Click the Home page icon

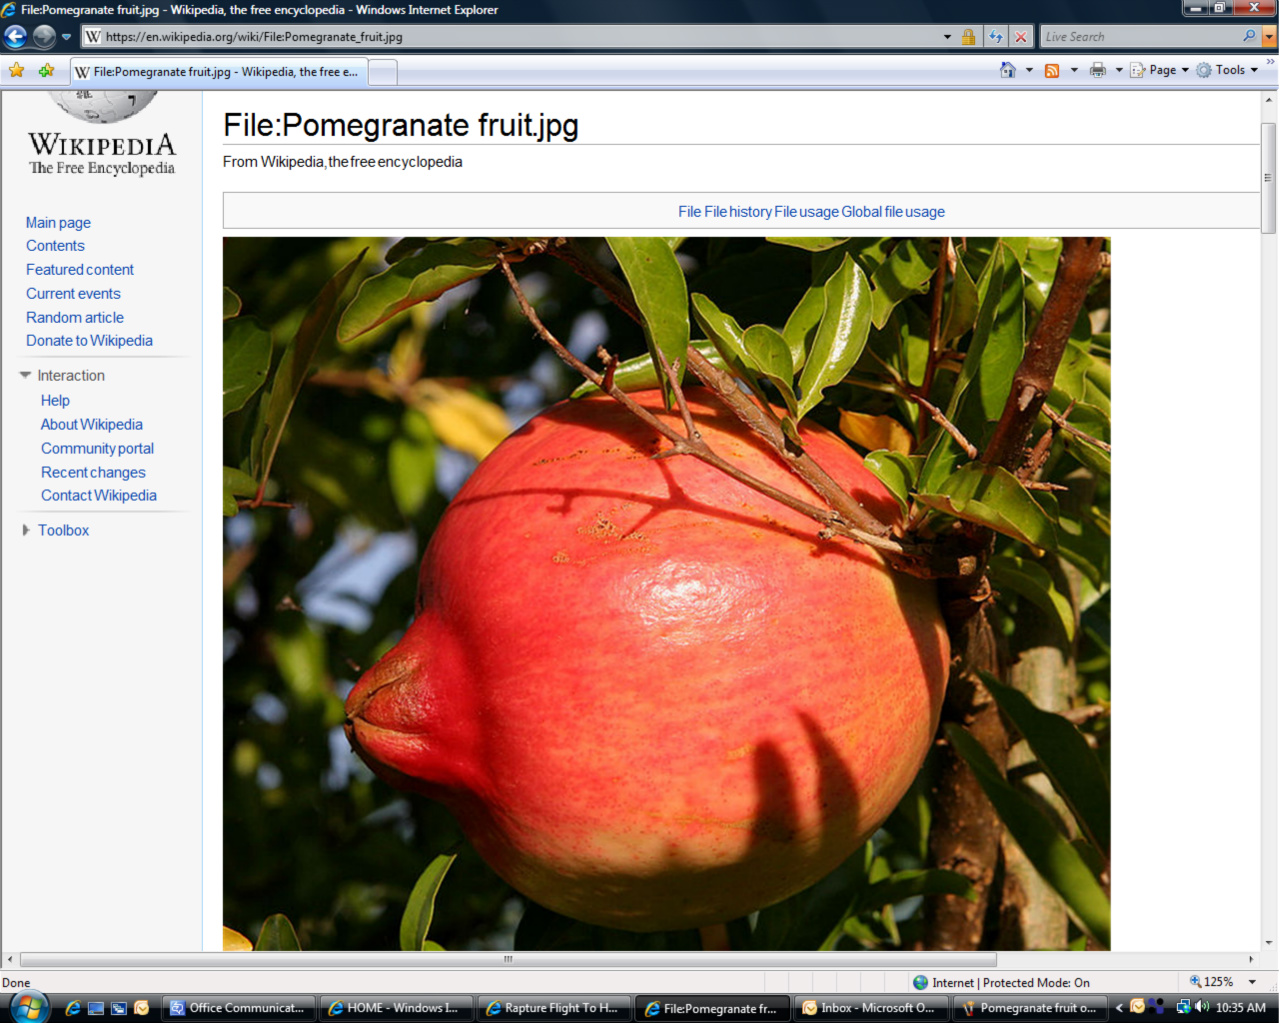tap(1008, 70)
